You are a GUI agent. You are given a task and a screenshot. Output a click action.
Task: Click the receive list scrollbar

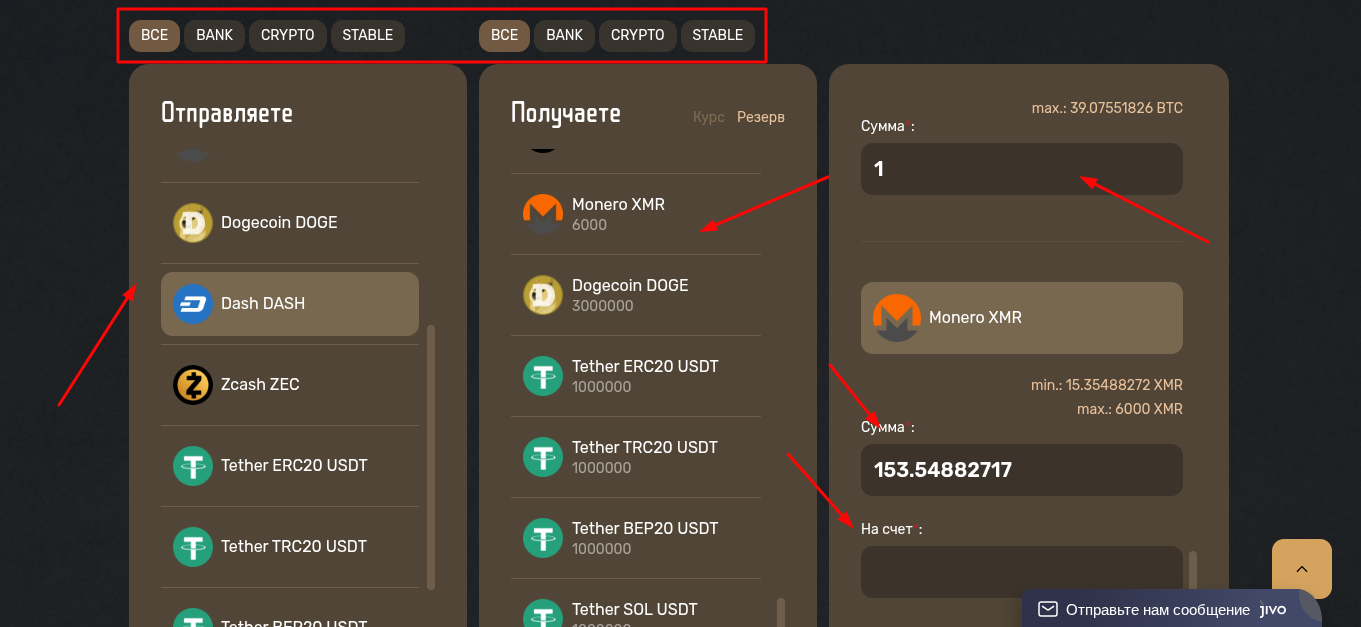point(781,612)
